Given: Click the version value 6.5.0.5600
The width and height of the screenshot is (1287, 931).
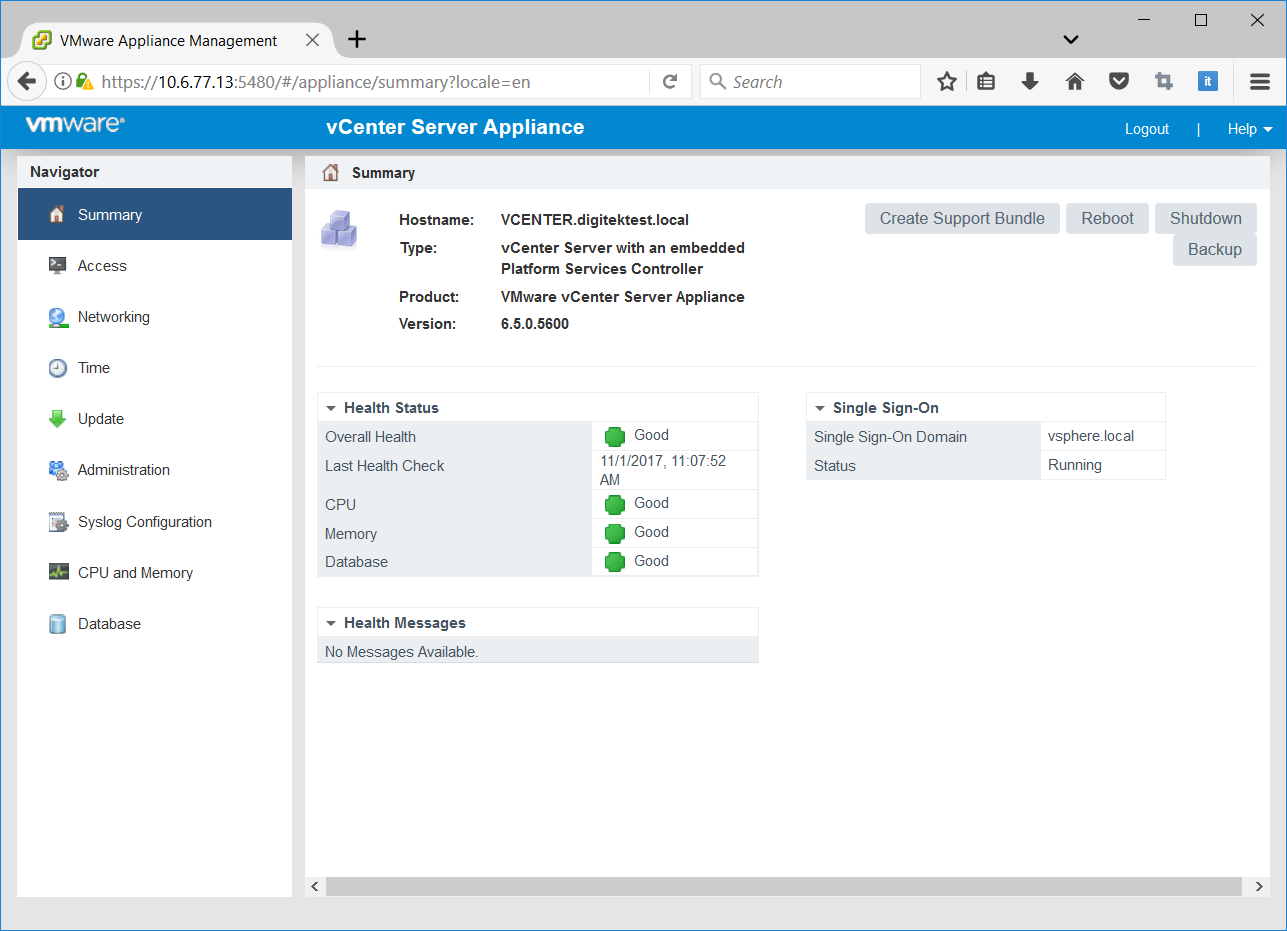Looking at the screenshot, I should [x=535, y=324].
